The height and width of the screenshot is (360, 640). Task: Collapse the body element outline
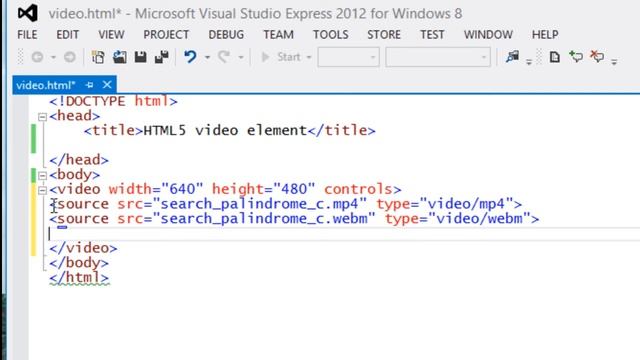pyautogui.click(x=42, y=176)
